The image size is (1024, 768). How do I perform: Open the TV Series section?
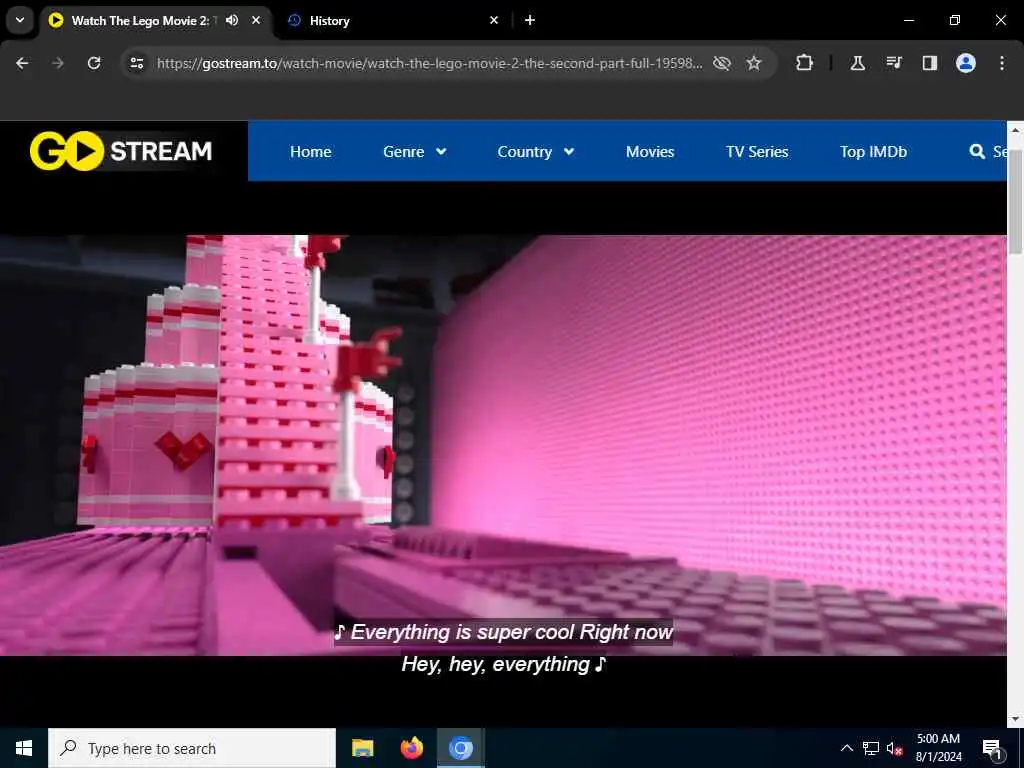tap(757, 152)
